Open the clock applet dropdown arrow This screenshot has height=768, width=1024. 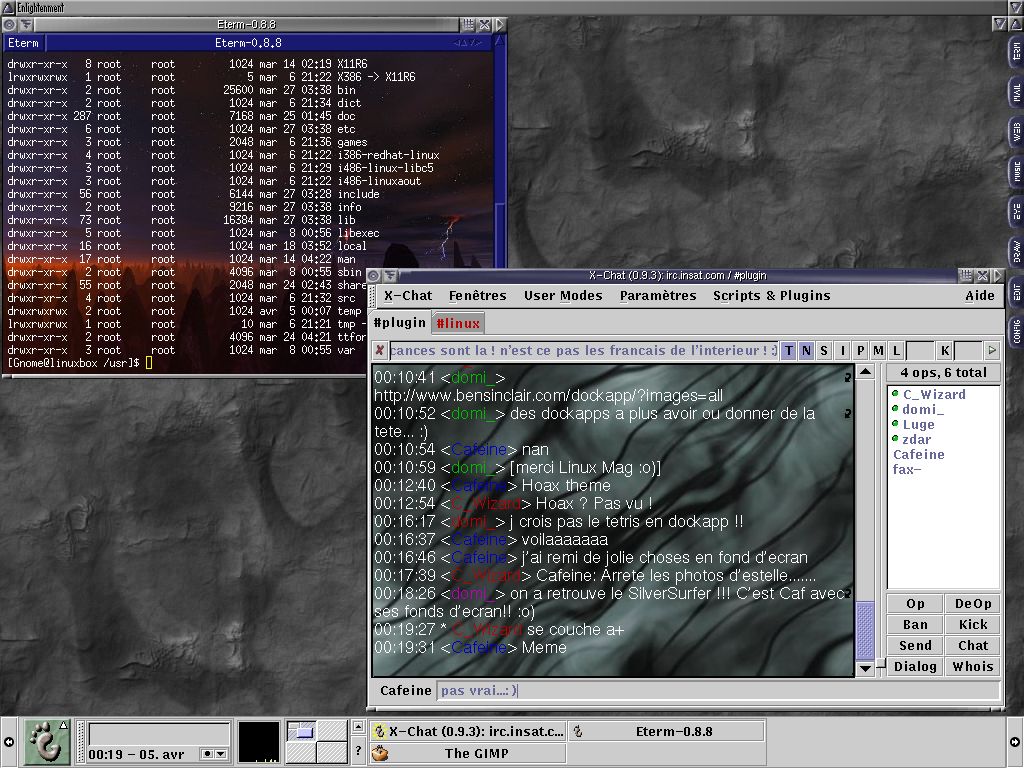(x=221, y=754)
